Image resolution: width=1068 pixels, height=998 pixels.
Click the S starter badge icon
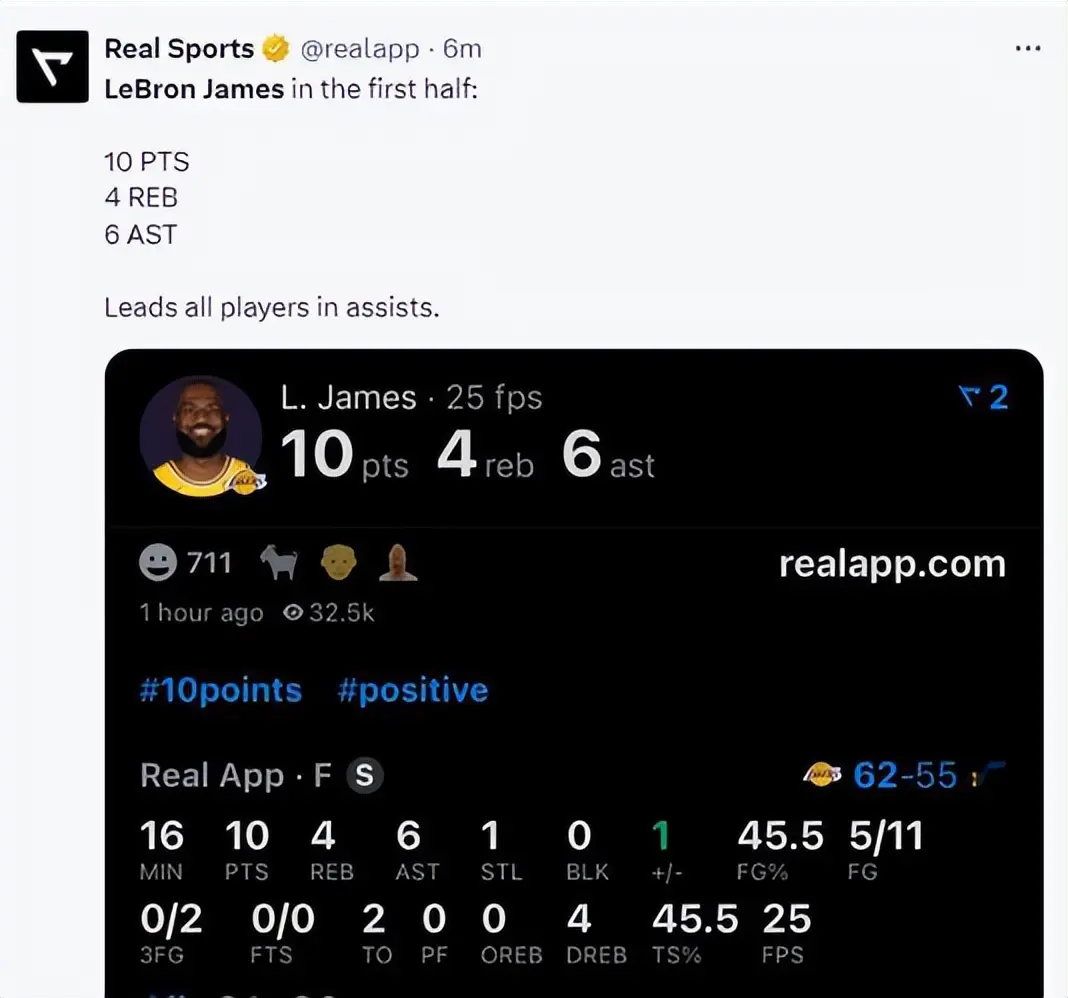365,776
